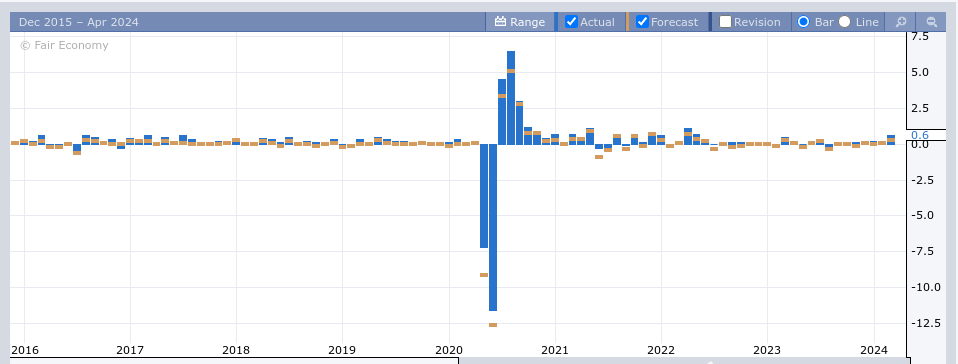The width and height of the screenshot is (958, 364).
Task: Click the blue 0.6 current value label
Action: click(x=920, y=135)
